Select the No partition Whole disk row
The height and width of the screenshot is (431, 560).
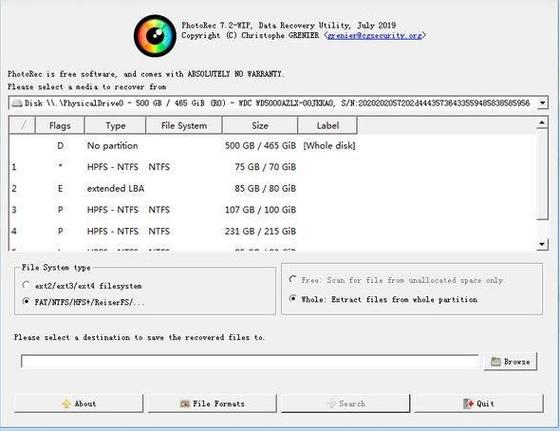[x=273, y=146]
